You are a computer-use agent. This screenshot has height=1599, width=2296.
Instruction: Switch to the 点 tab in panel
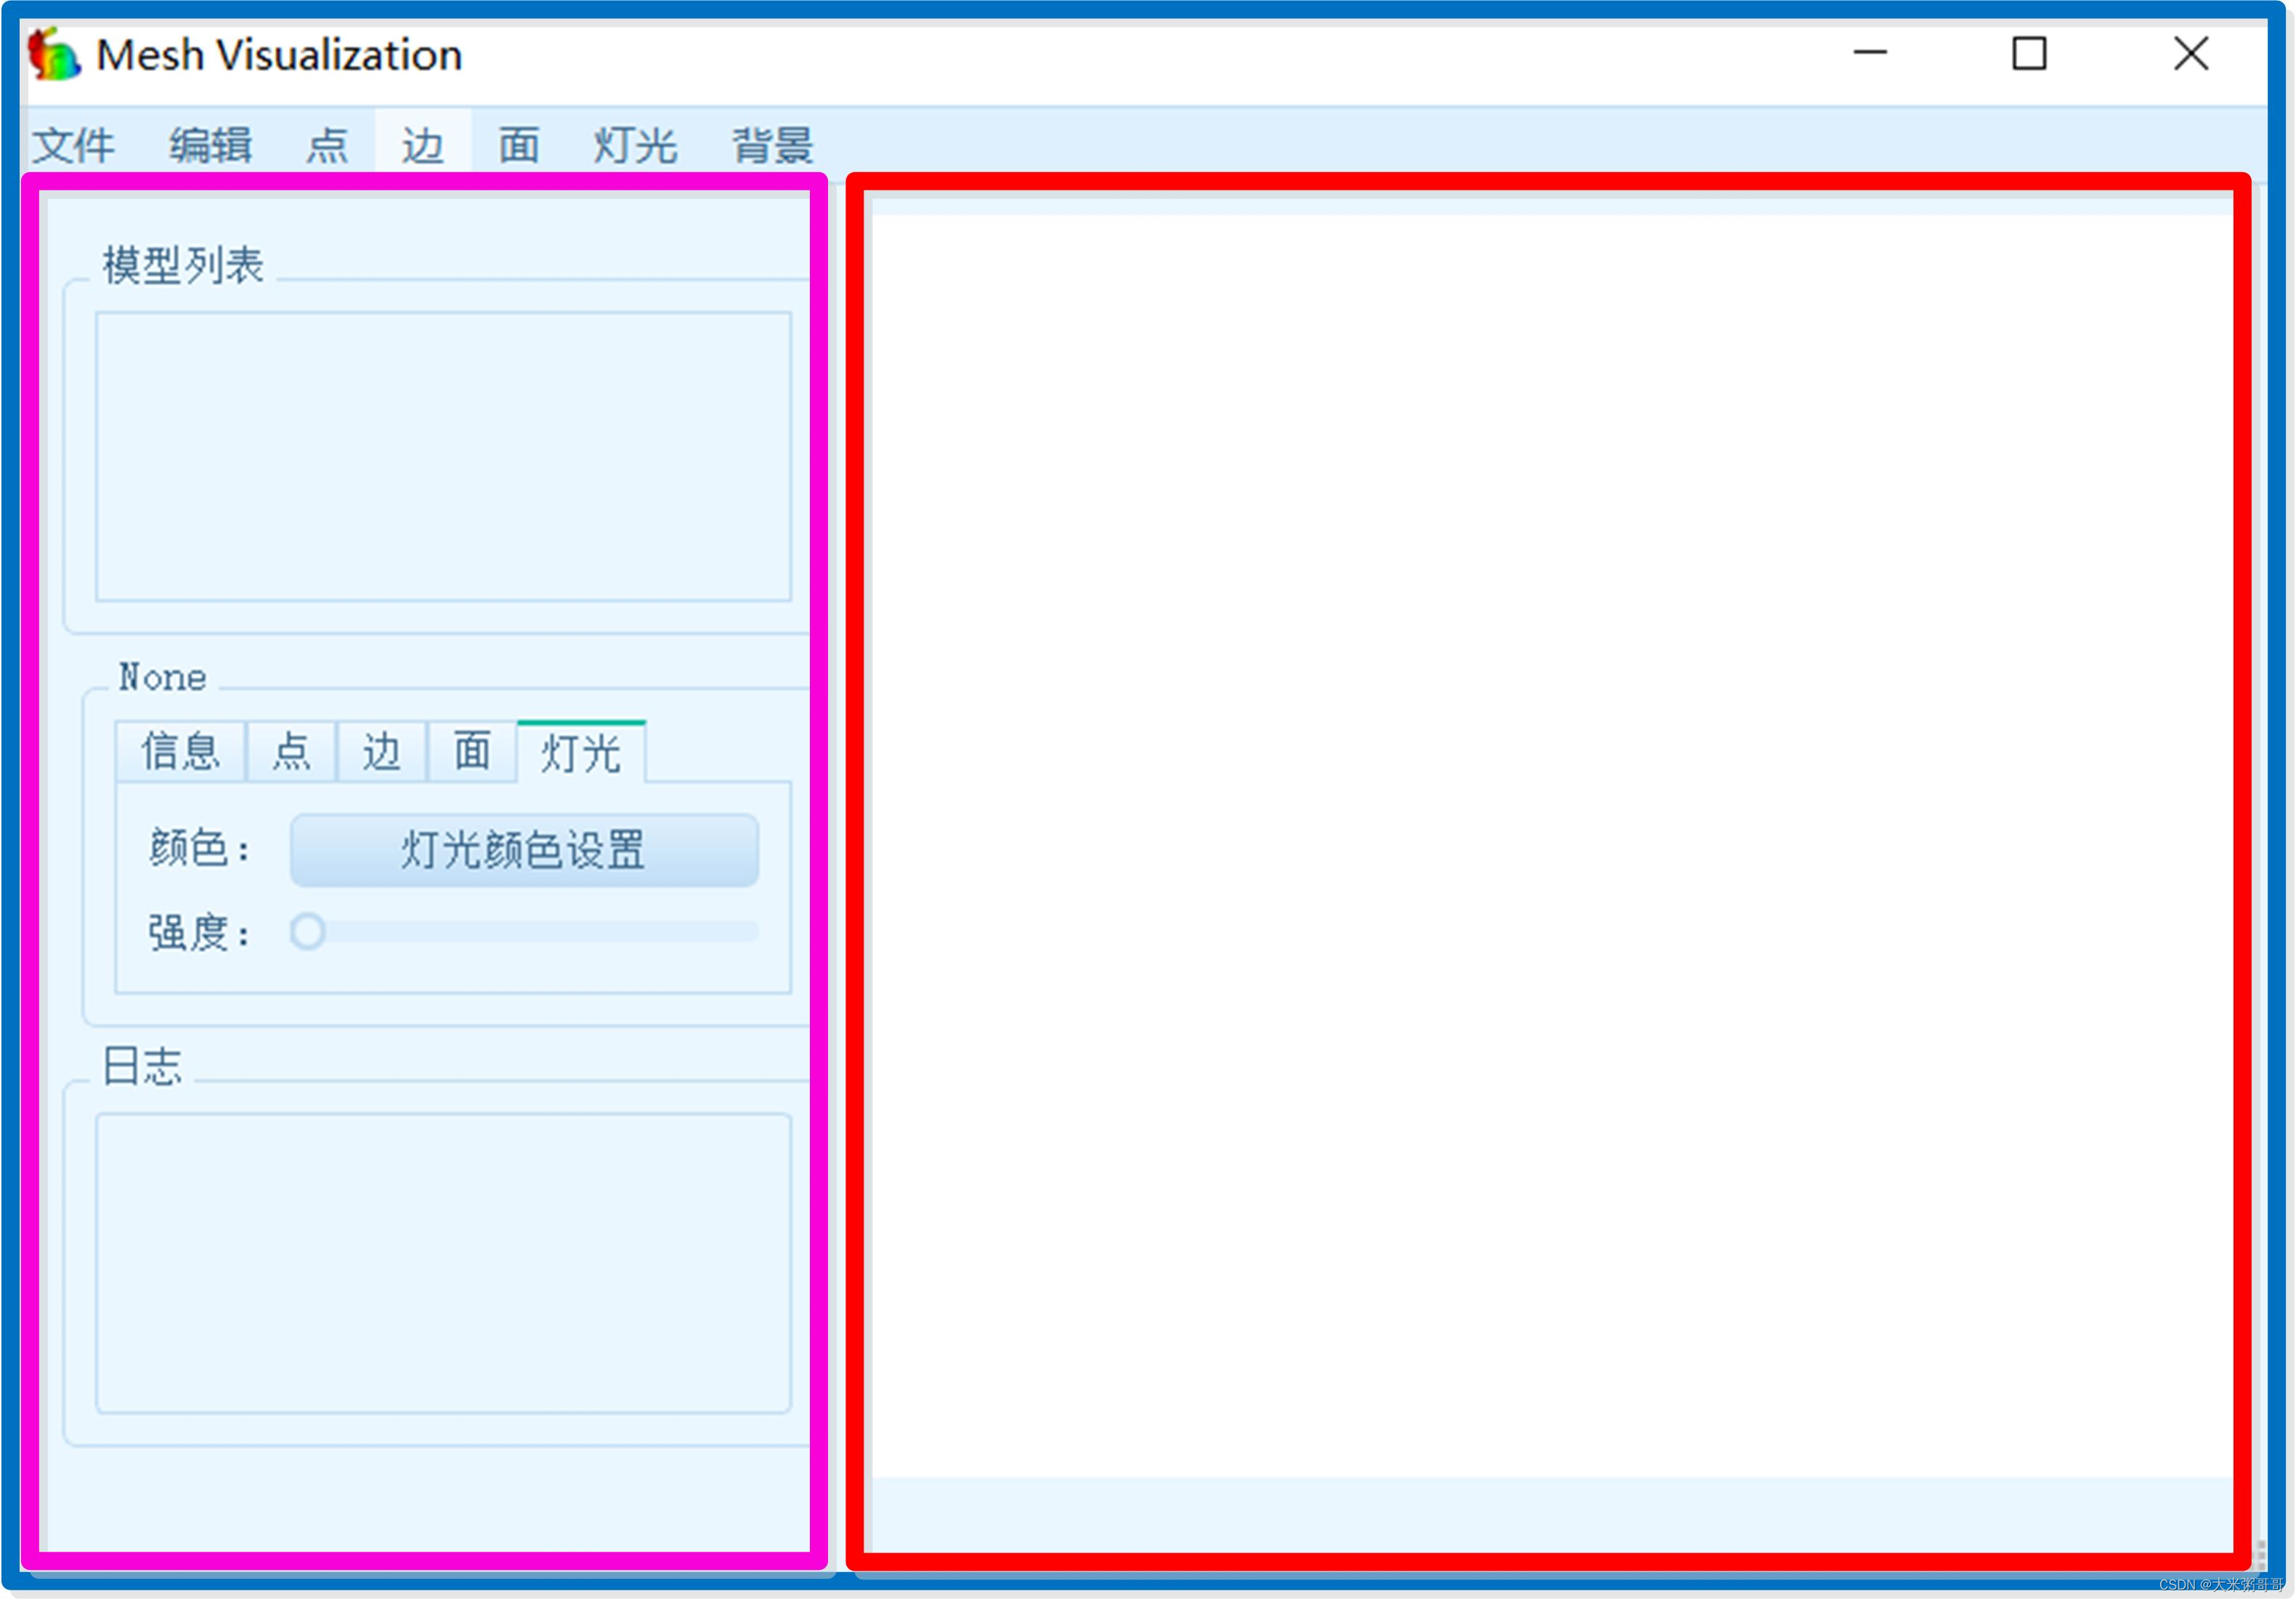point(291,751)
